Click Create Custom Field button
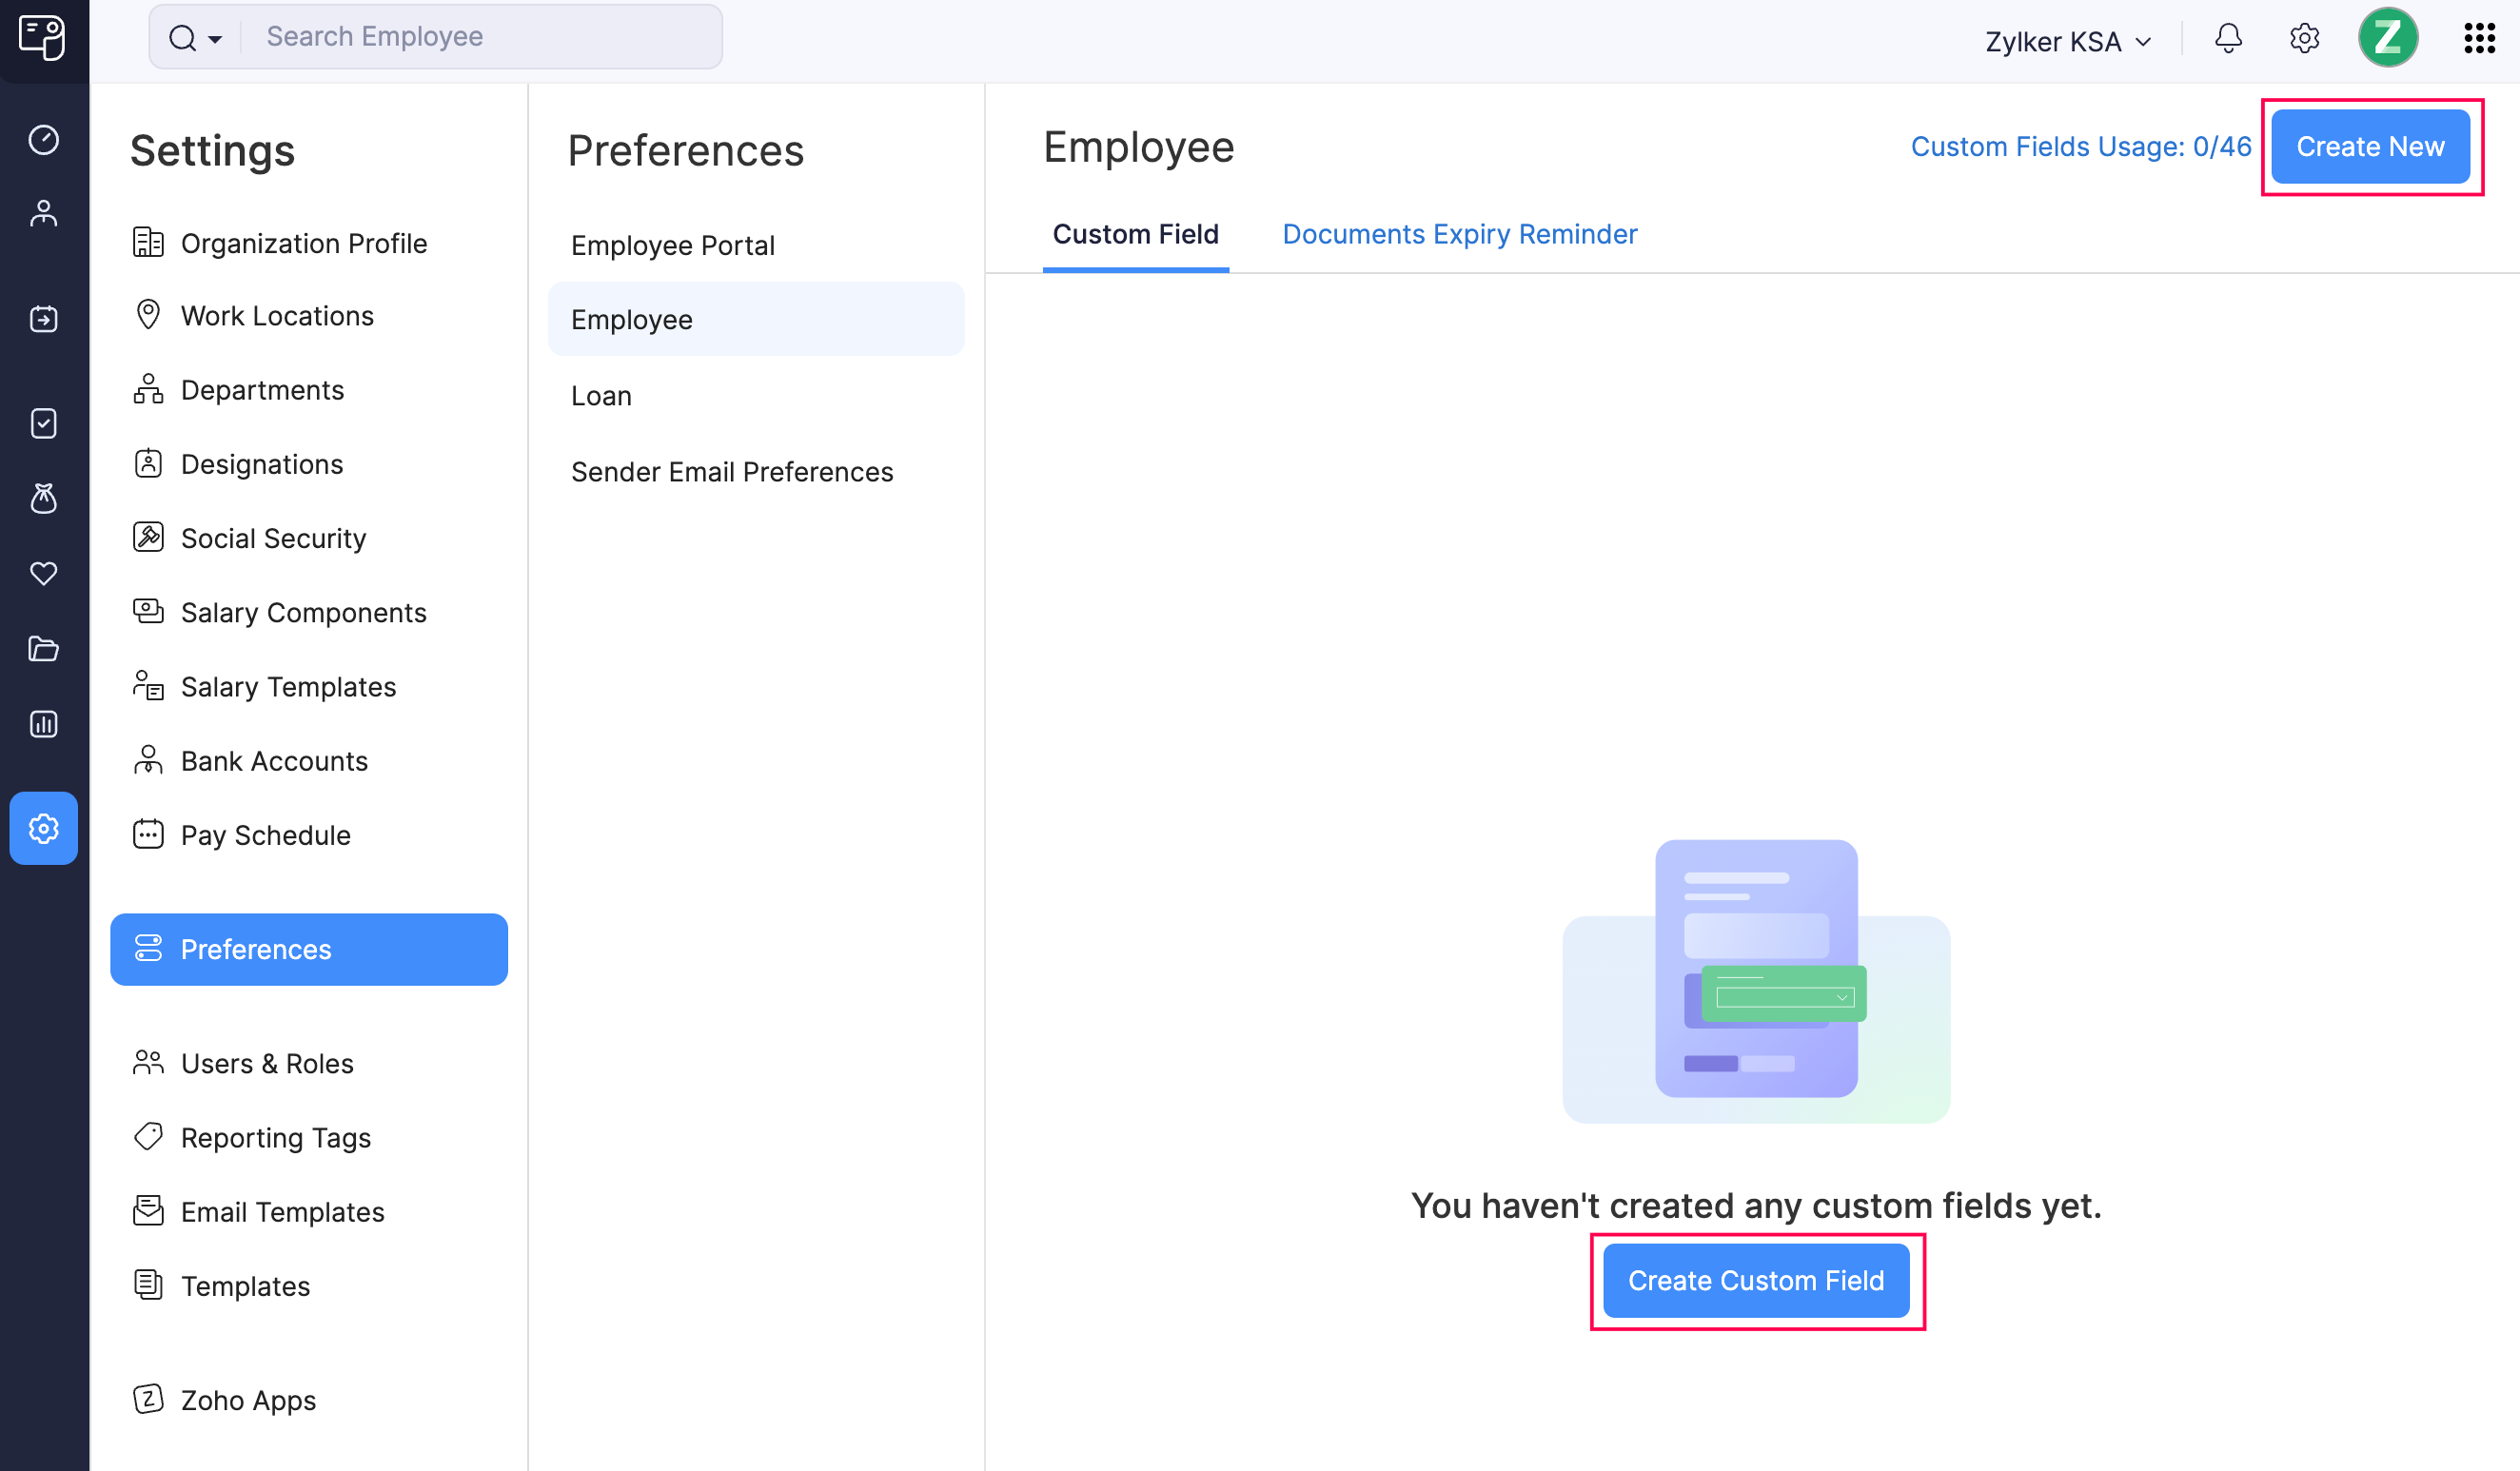The width and height of the screenshot is (2520, 1471). (x=1757, y=1280)
